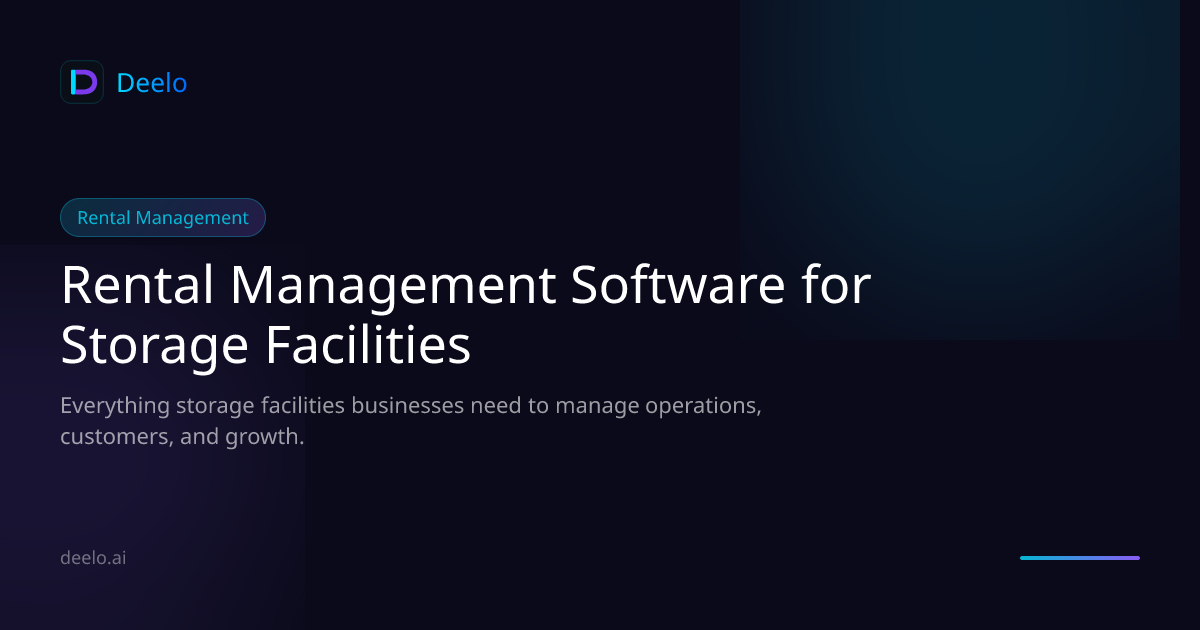Click the Deelo D logo icon

tap(82, 82)
